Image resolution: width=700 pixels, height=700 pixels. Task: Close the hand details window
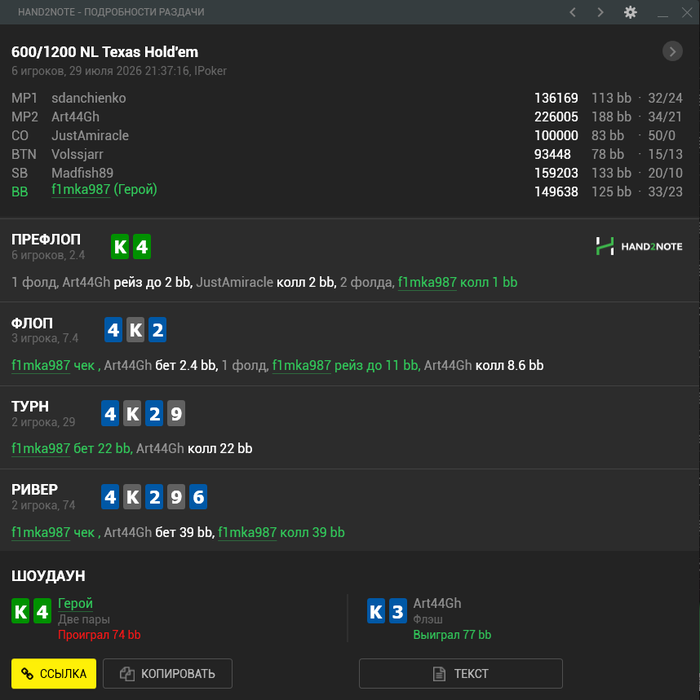pos(687,12)
